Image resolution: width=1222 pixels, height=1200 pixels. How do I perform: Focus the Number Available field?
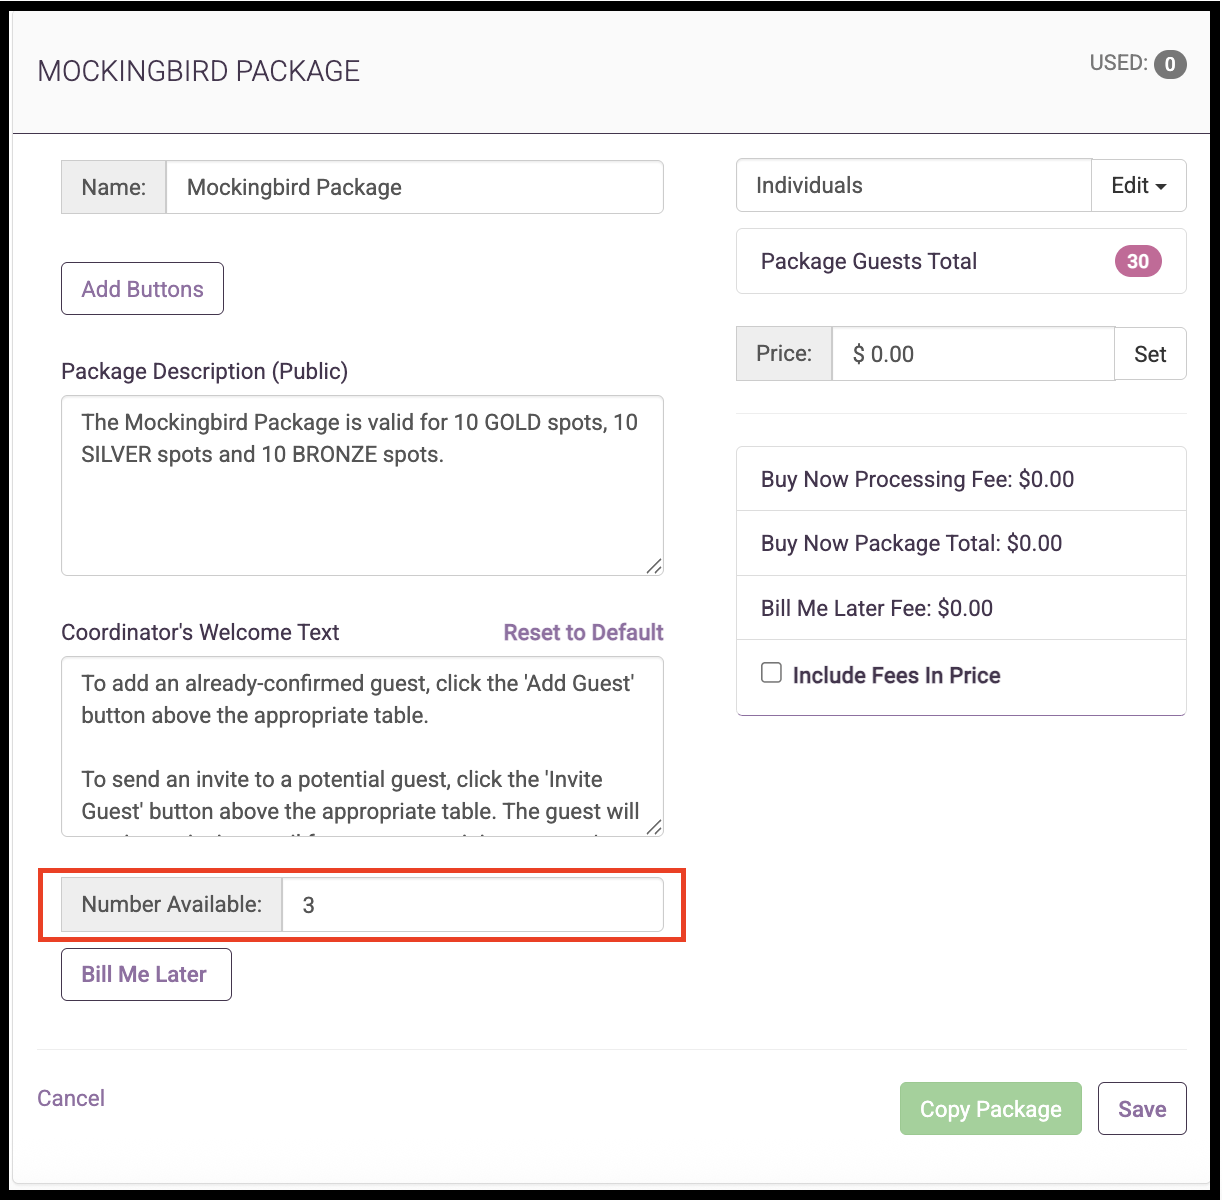473,905
